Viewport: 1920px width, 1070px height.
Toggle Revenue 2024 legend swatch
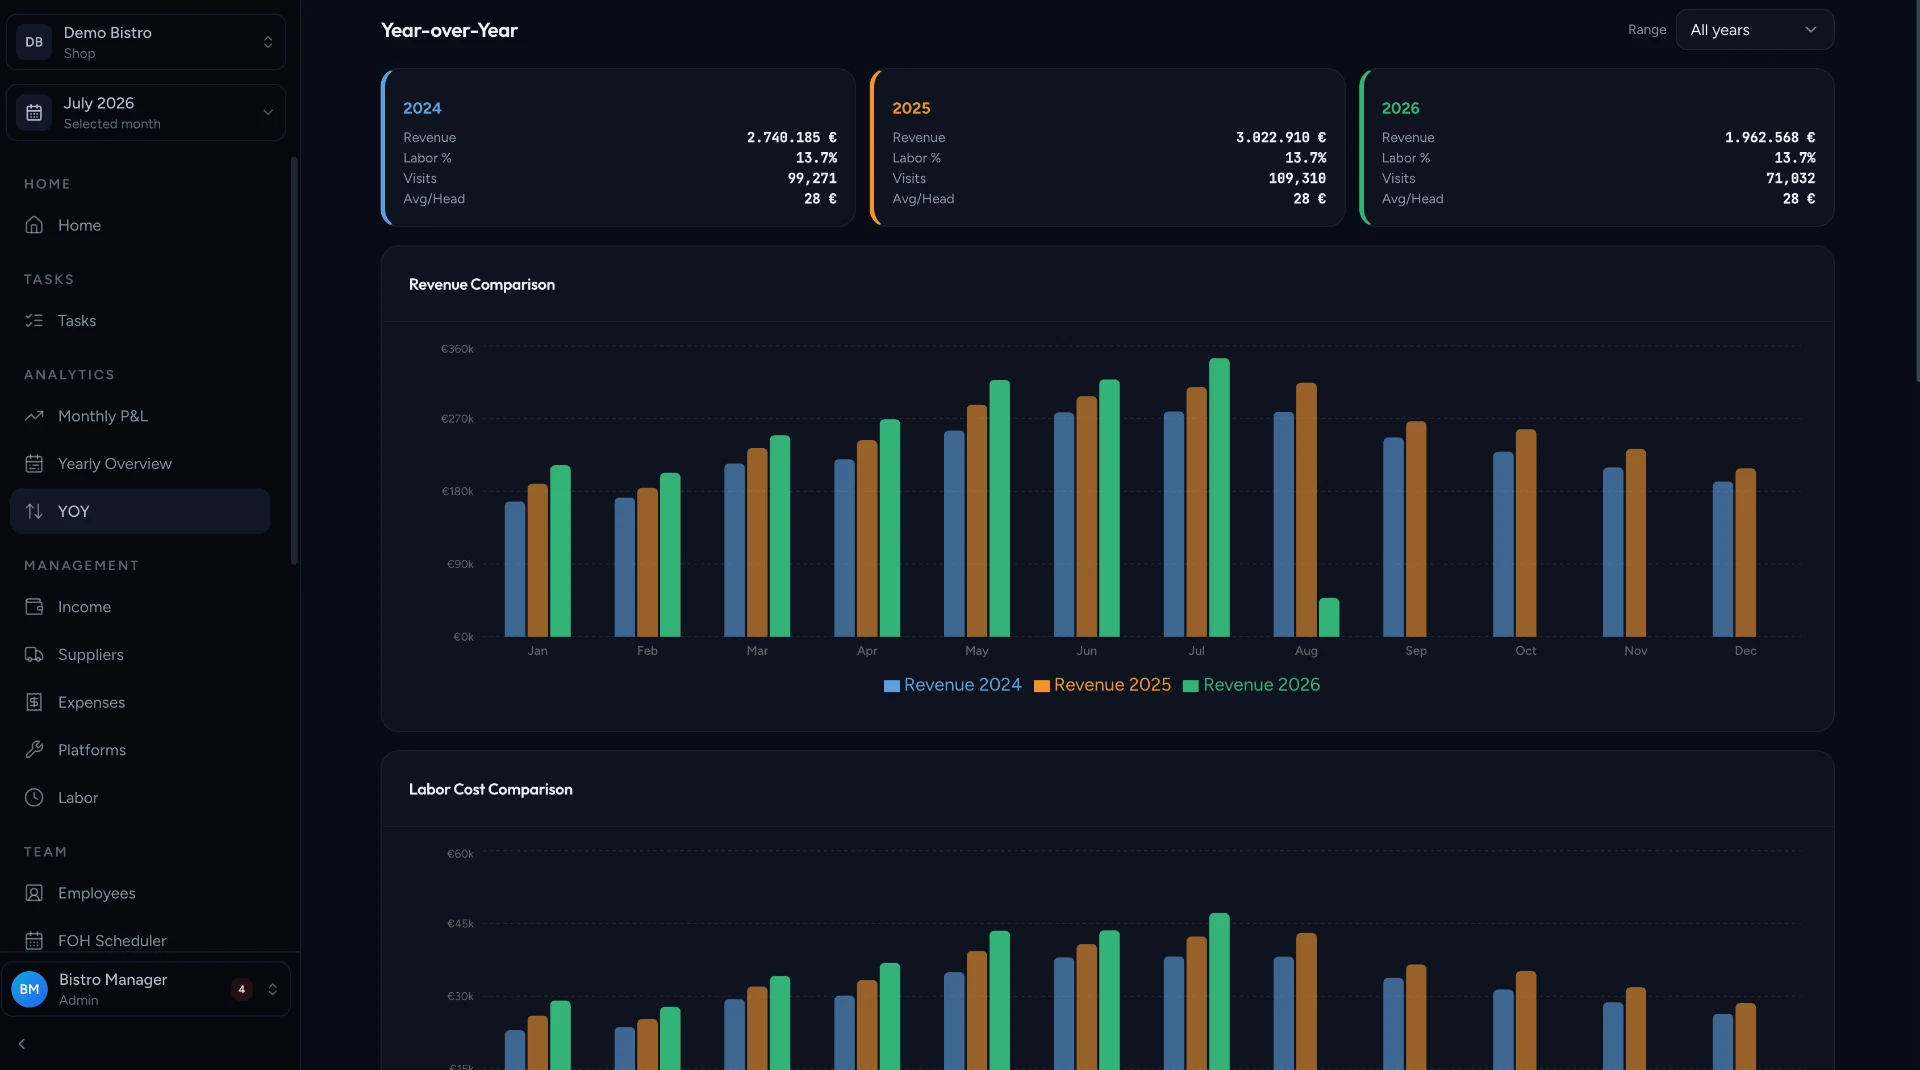(x=891, y=686)
